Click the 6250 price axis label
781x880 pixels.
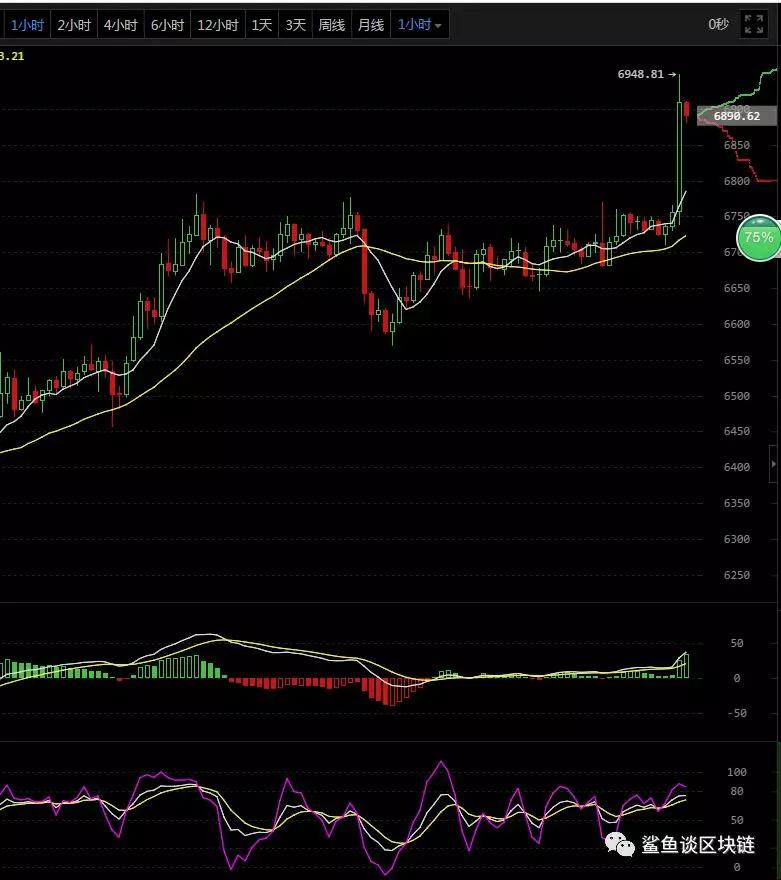(x=737, y=575)
